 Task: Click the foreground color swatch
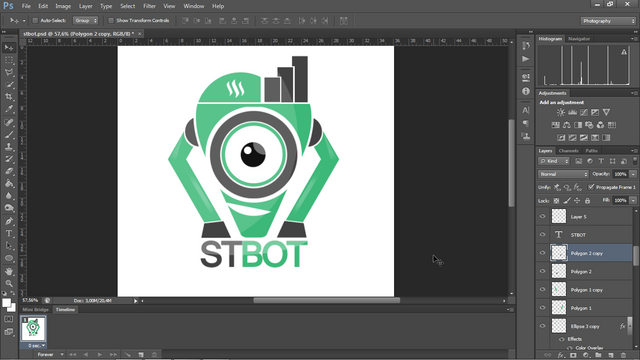6,303
